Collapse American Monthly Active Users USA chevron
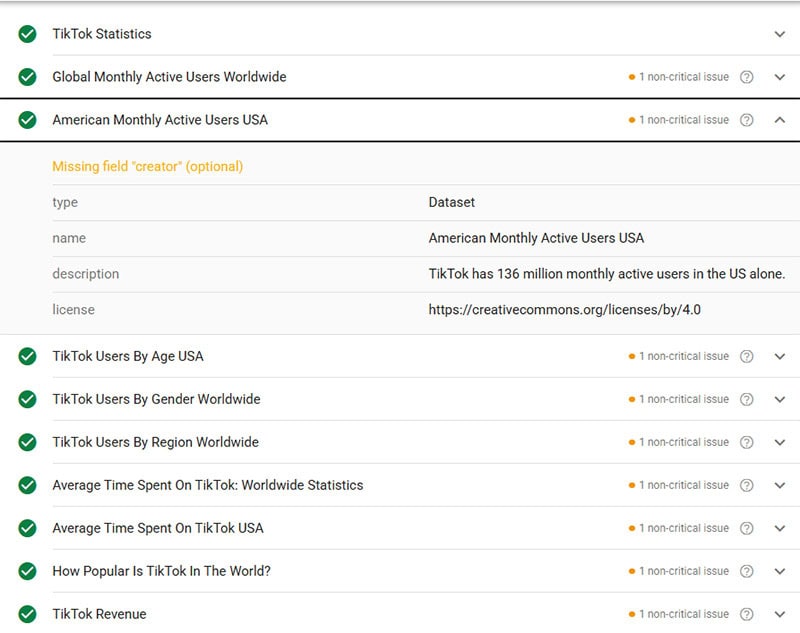The height and width of the screenshot is (633, 800). (780, 120)
